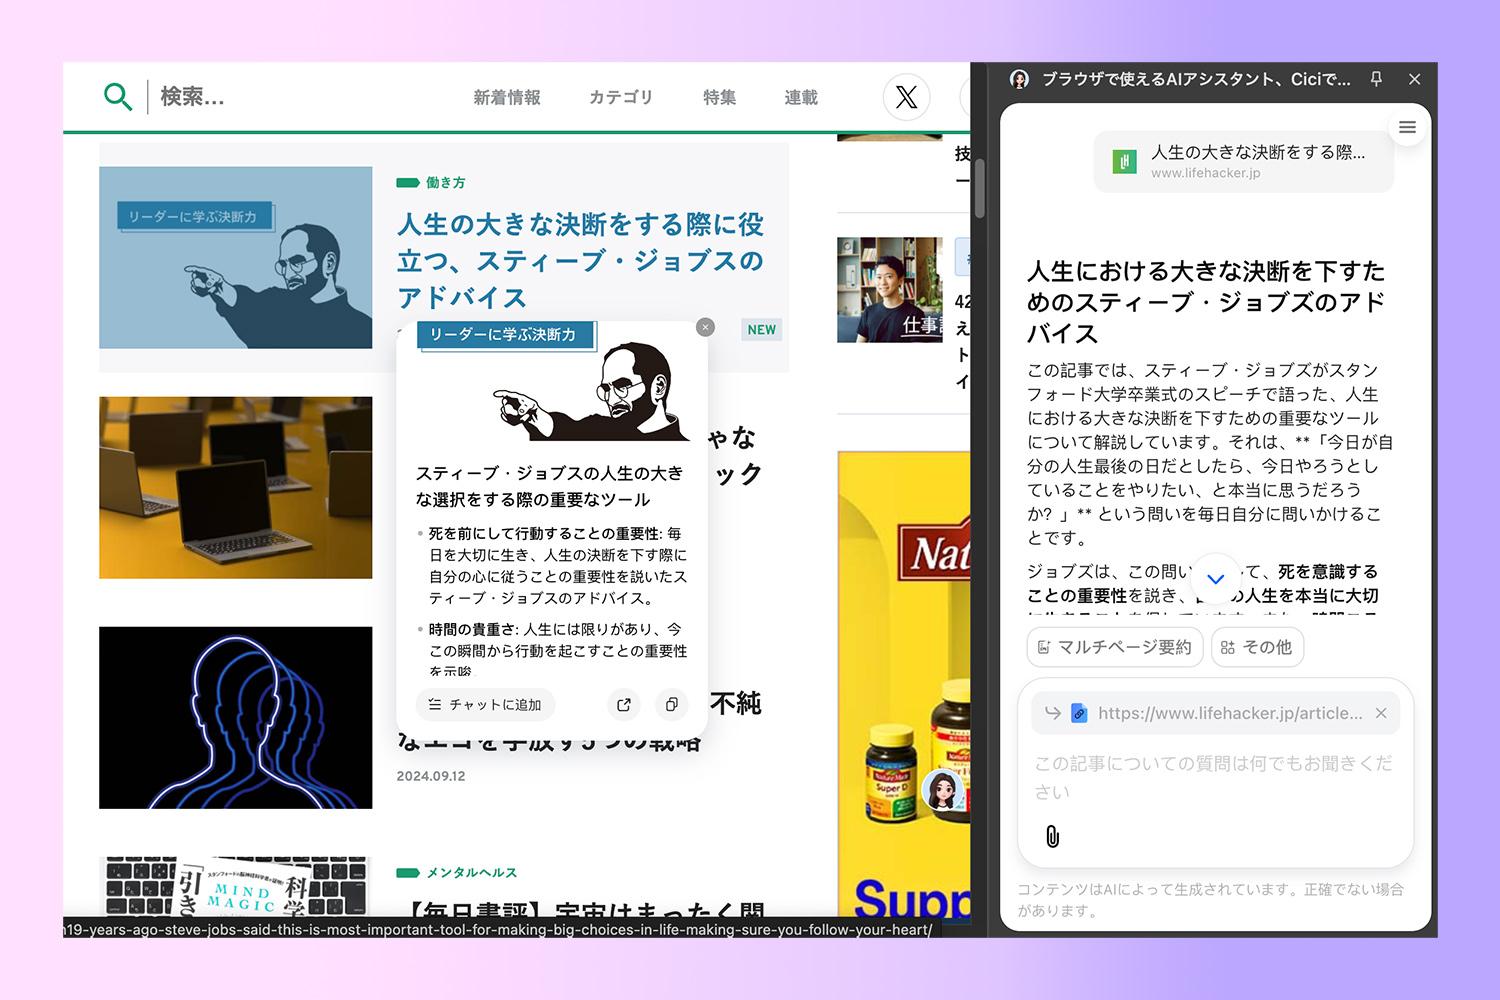
Task: Open summary popup in new window icon
Action: coord(624,704)
